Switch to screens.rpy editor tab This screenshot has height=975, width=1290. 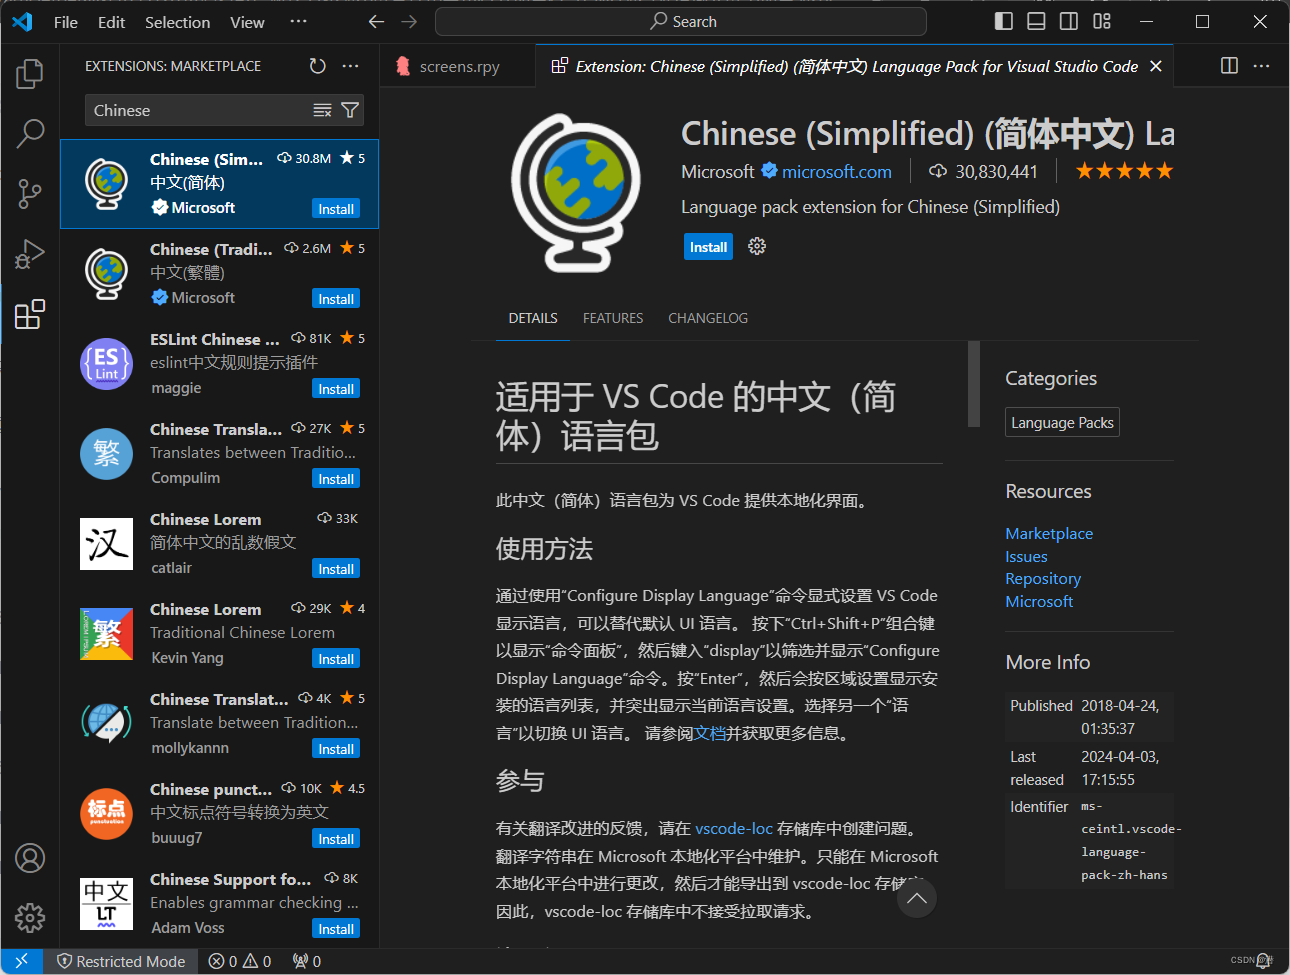pos(458,66)
